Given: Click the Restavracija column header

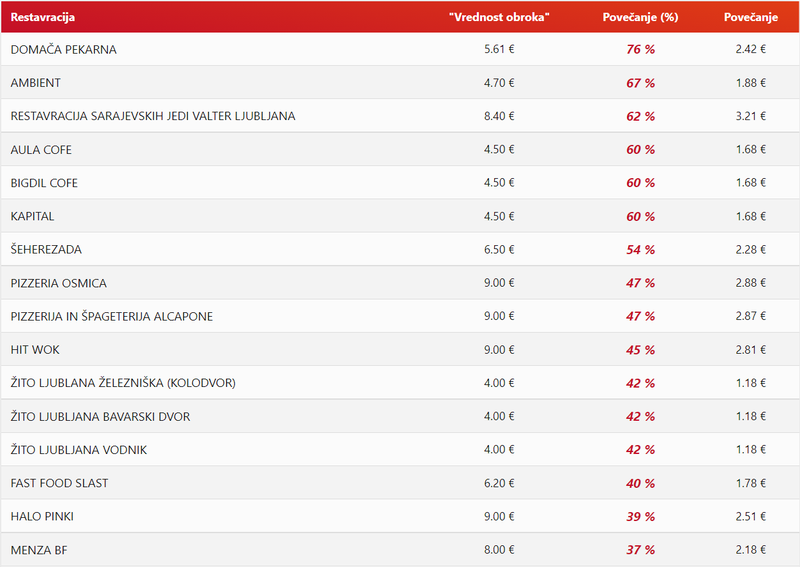Looking at the screenshot, I should coord(43,17).
